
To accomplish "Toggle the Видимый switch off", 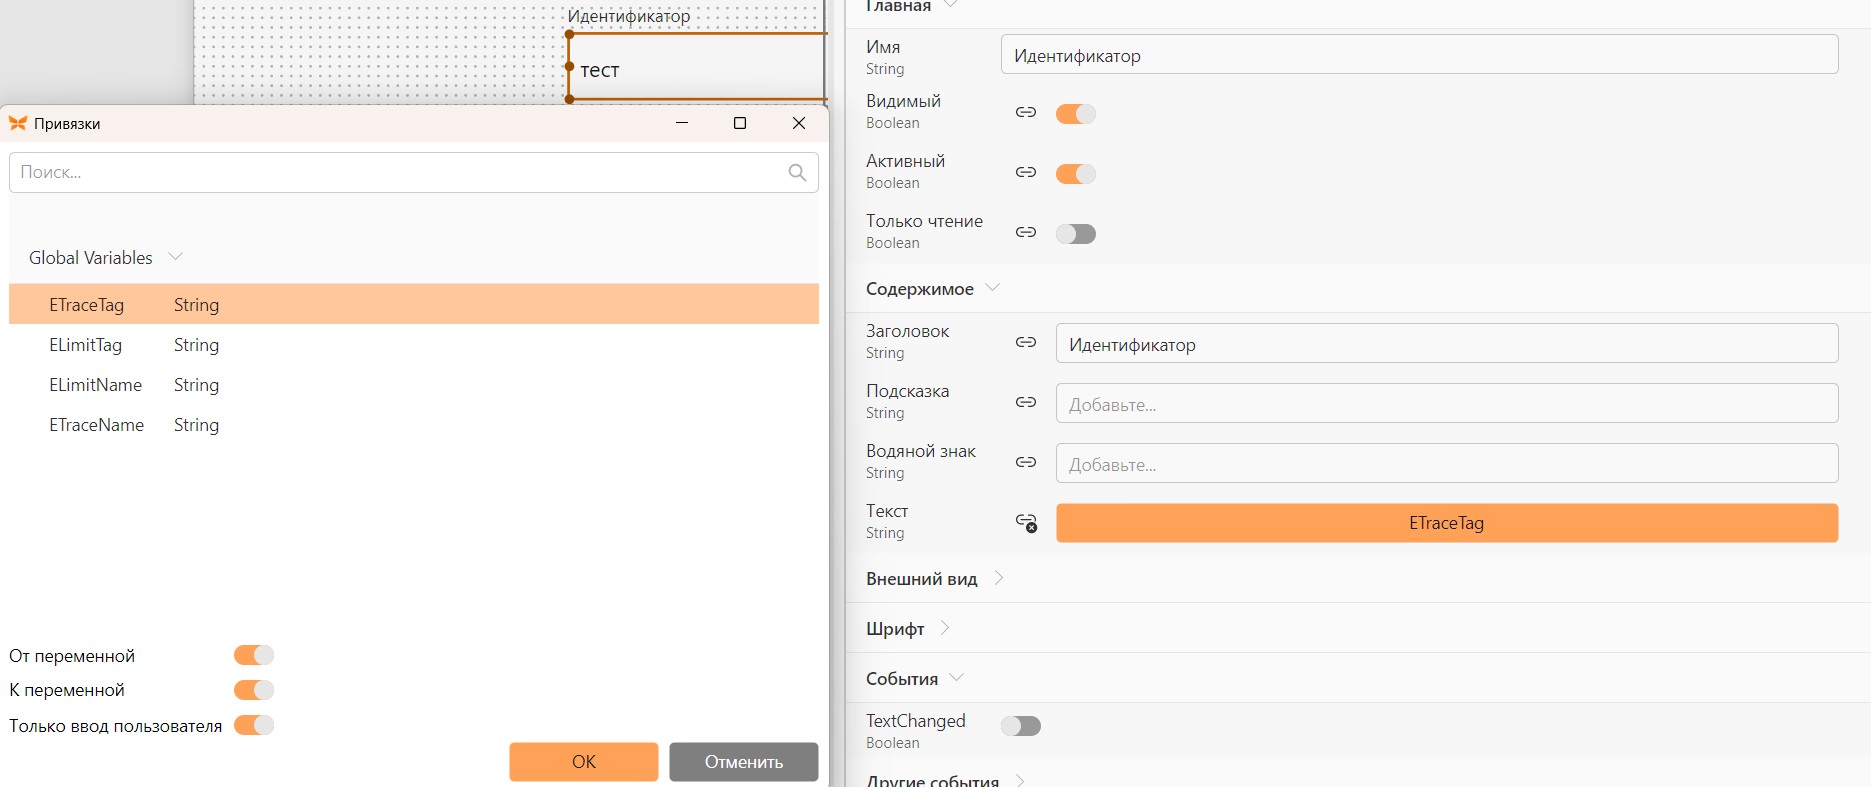I will 1076,114.
